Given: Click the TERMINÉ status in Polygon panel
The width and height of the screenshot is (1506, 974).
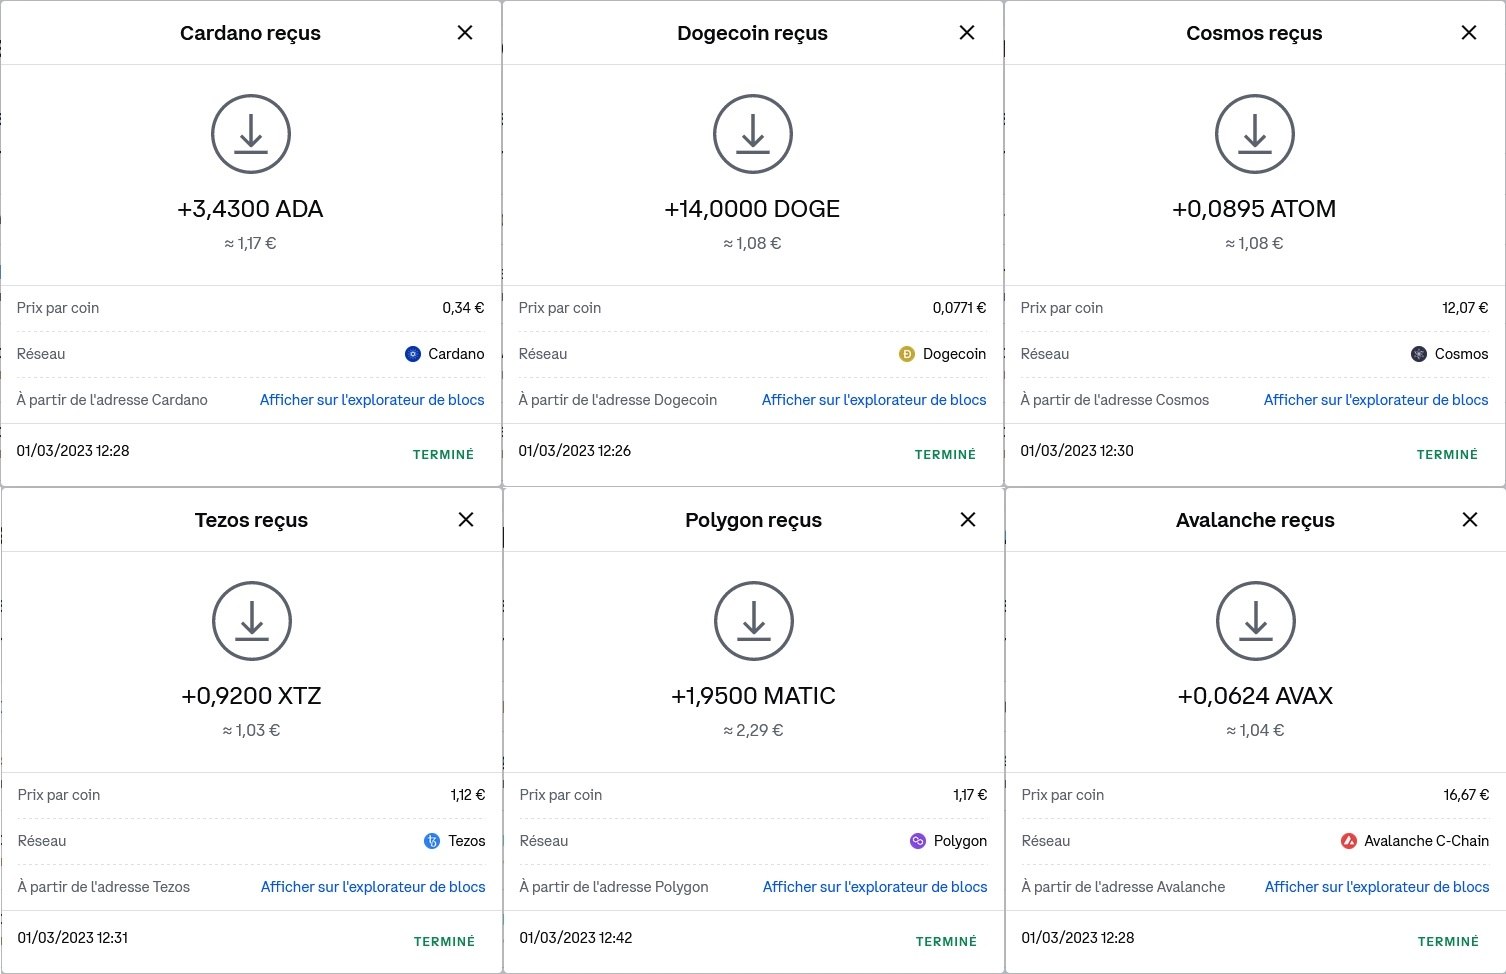Looking at the screenshot, I should point(947,941).
